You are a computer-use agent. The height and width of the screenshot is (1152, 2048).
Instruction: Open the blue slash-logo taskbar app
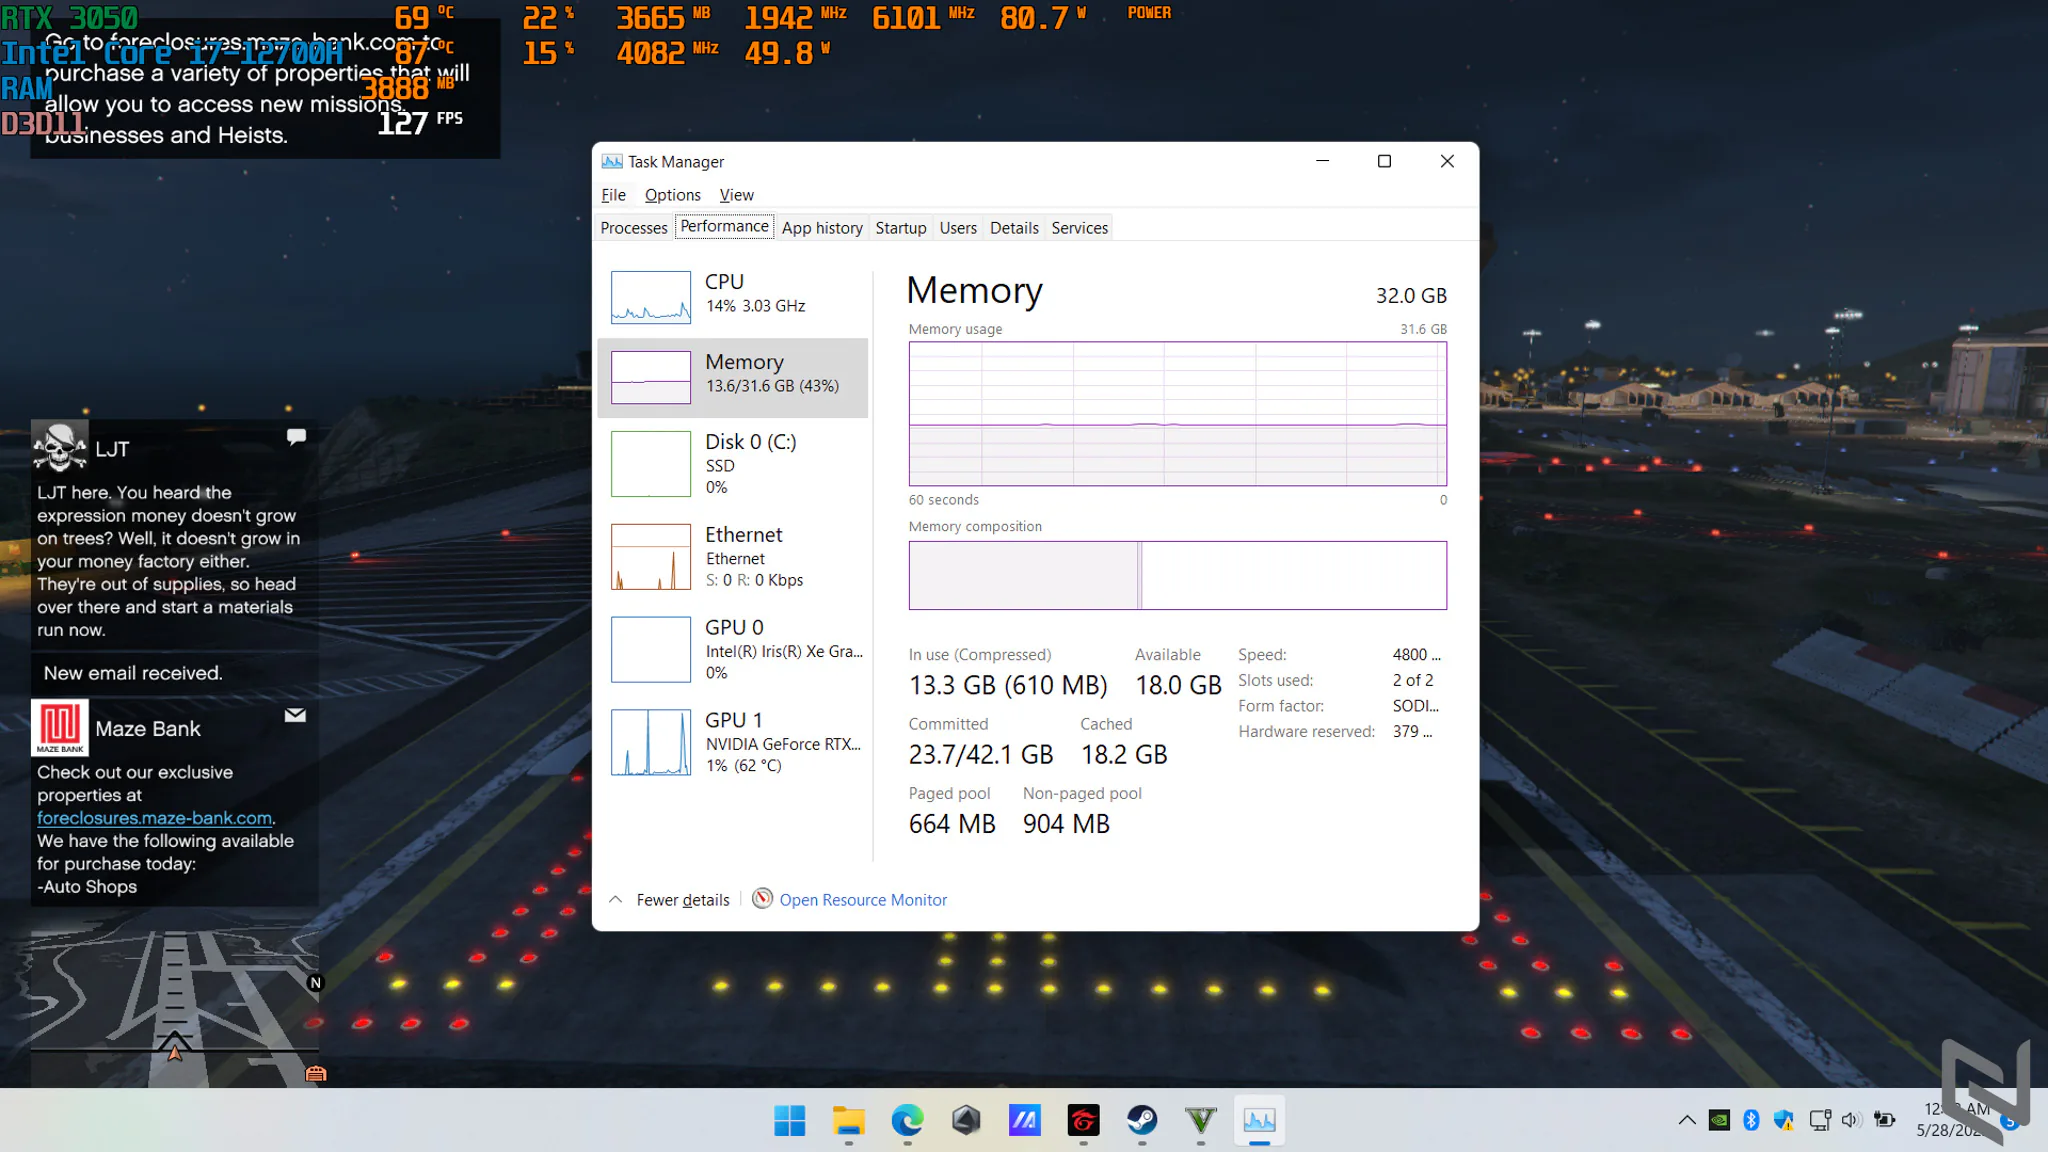[x=1024, y=1120]
